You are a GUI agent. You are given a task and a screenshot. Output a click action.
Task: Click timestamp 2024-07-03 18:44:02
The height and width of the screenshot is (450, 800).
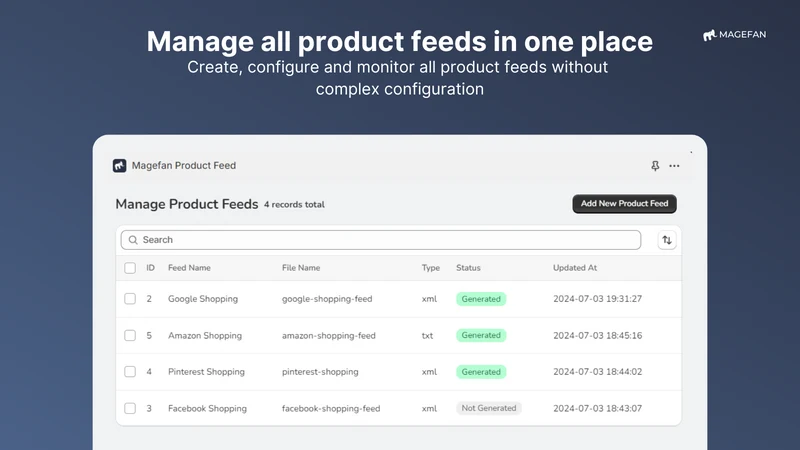pyautogui.click(x=597, y=372)
